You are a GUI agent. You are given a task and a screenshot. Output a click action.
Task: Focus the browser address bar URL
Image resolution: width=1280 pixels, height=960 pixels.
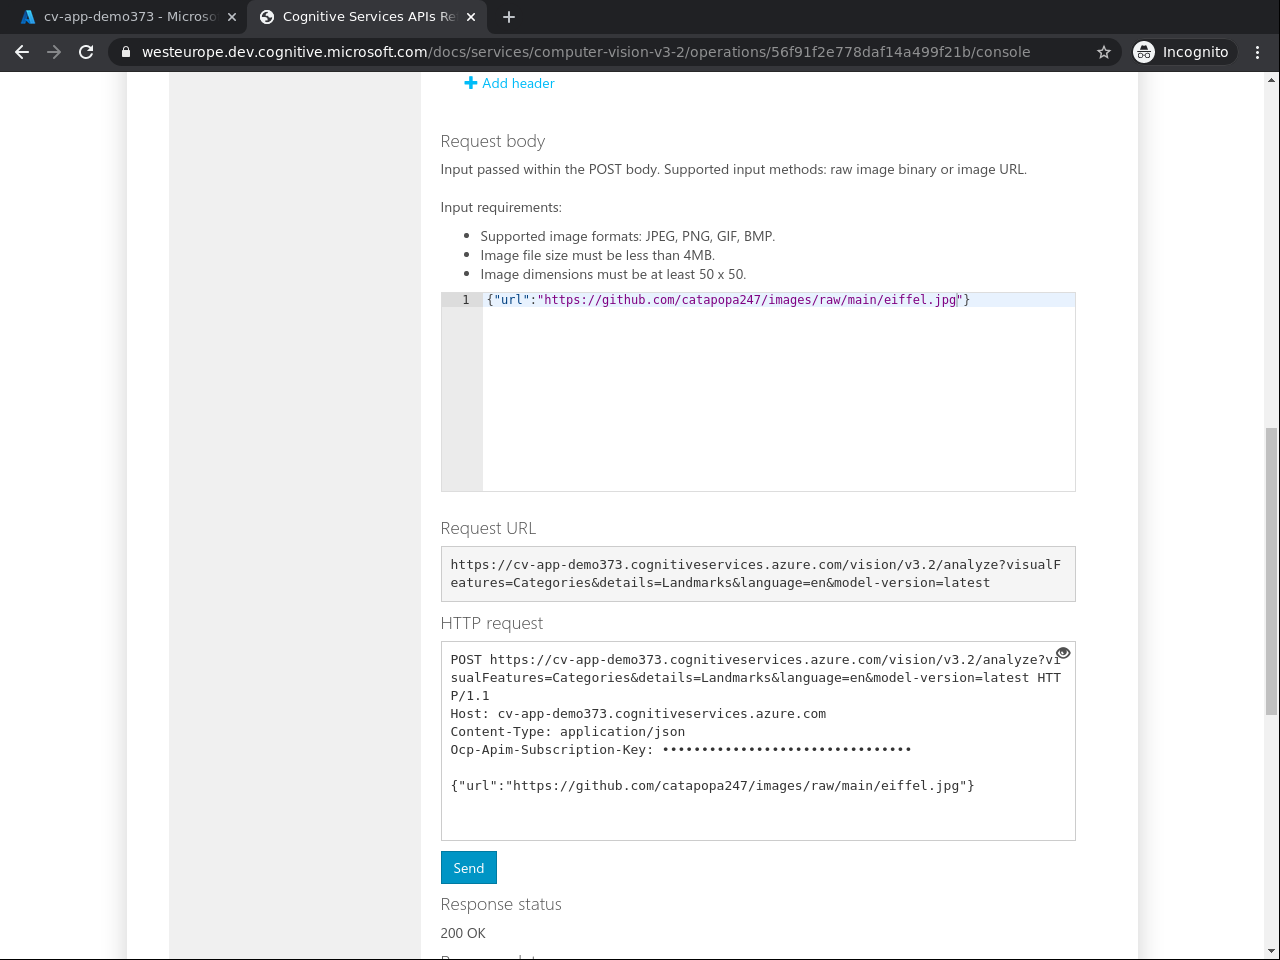coord(586,52)
